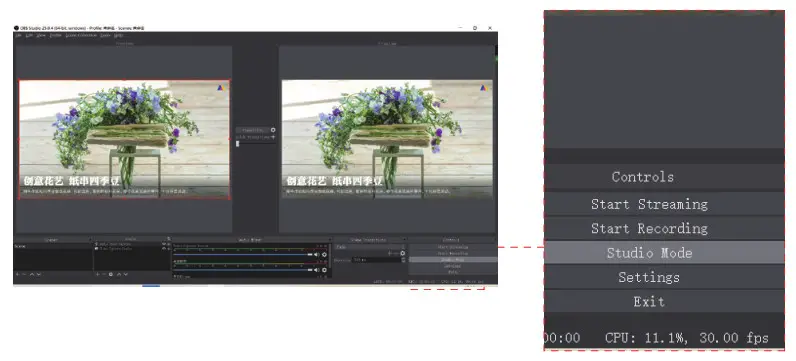Open the Tools menu
This screenshot has height=361, width=796.
105,36
